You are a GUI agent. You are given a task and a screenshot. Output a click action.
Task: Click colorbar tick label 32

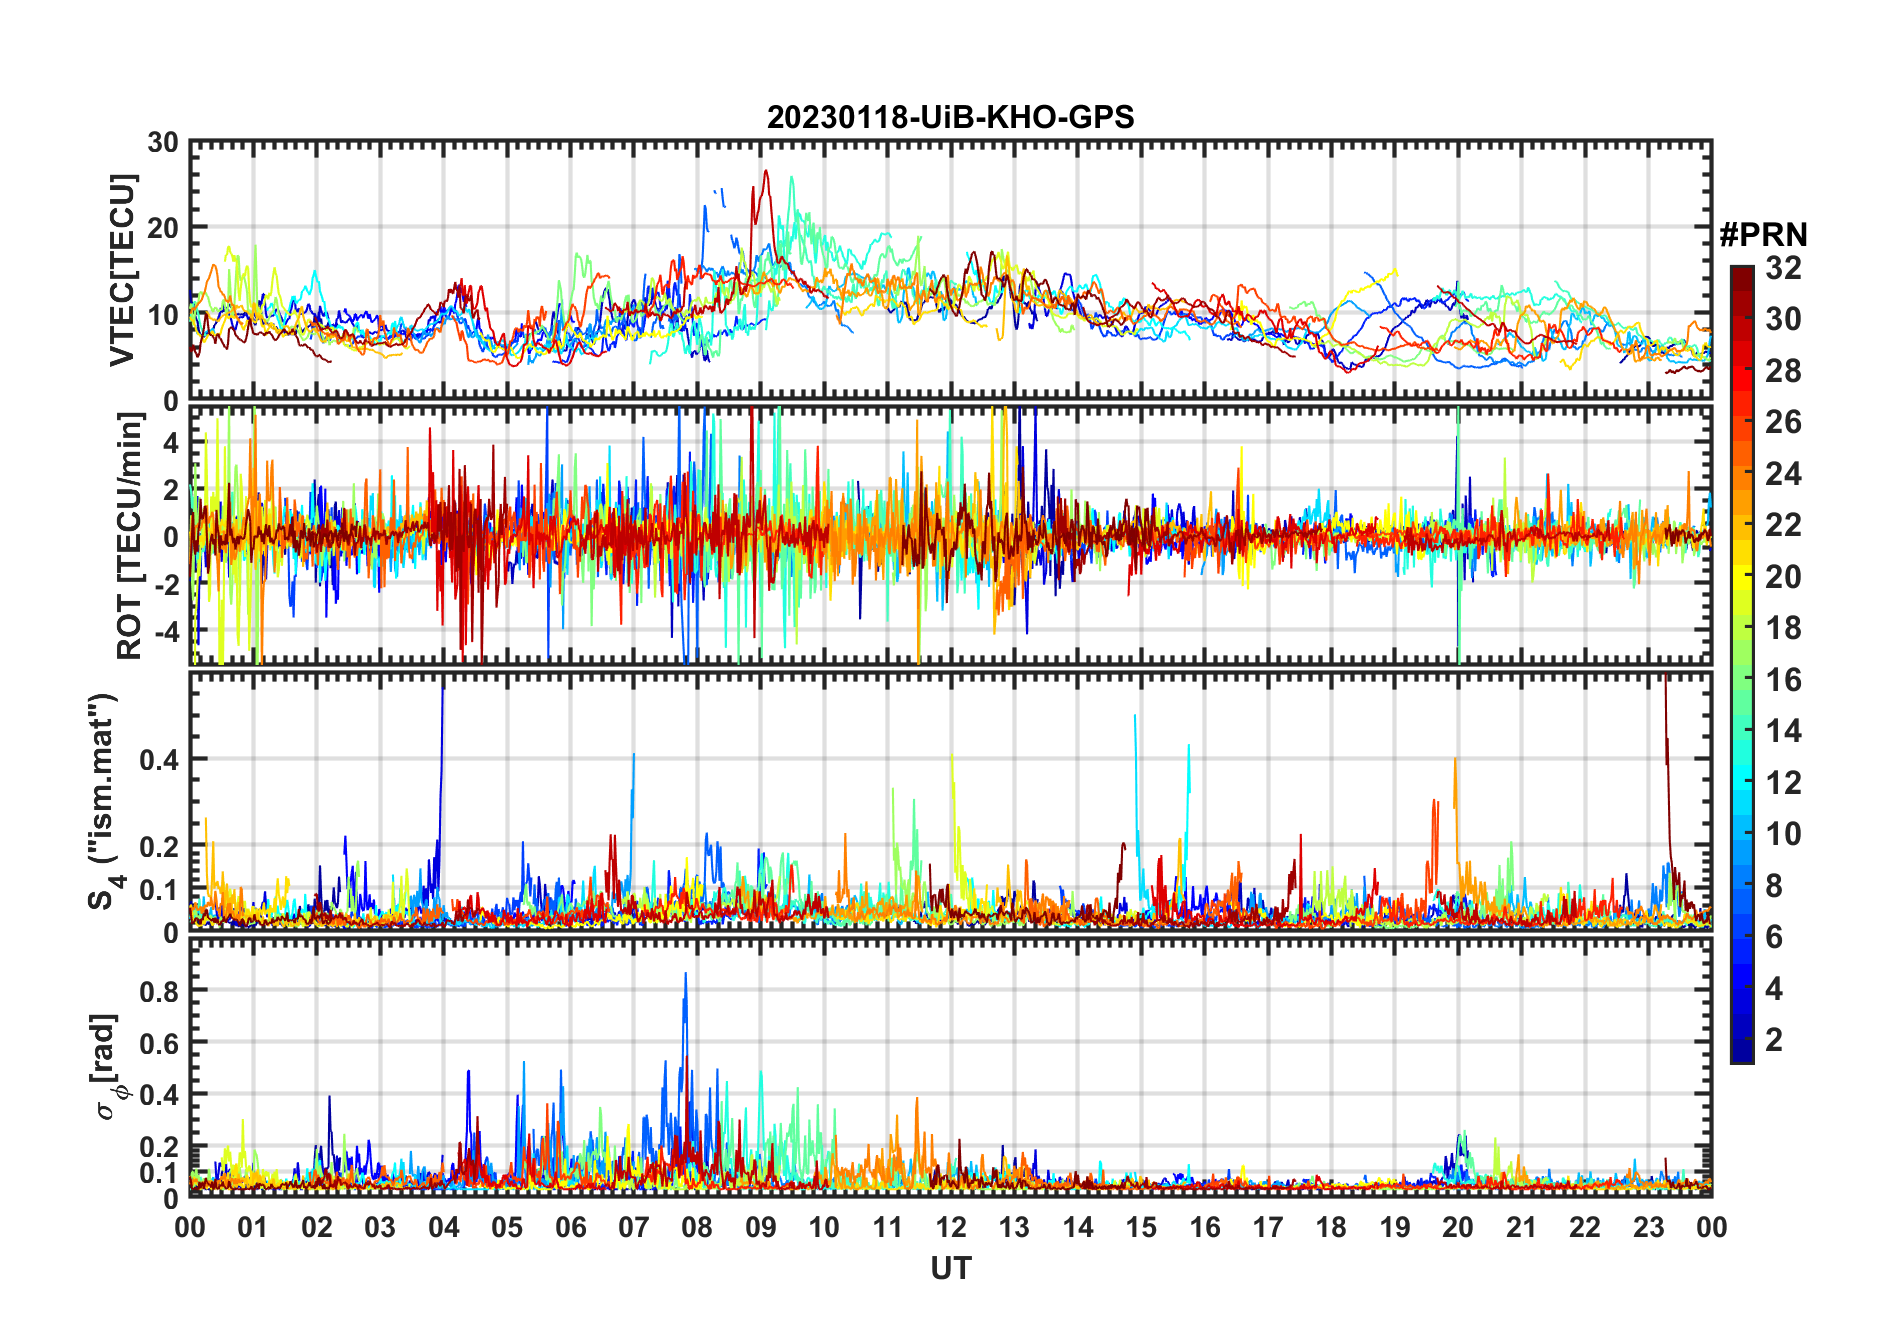click(x=1783, y=268)
